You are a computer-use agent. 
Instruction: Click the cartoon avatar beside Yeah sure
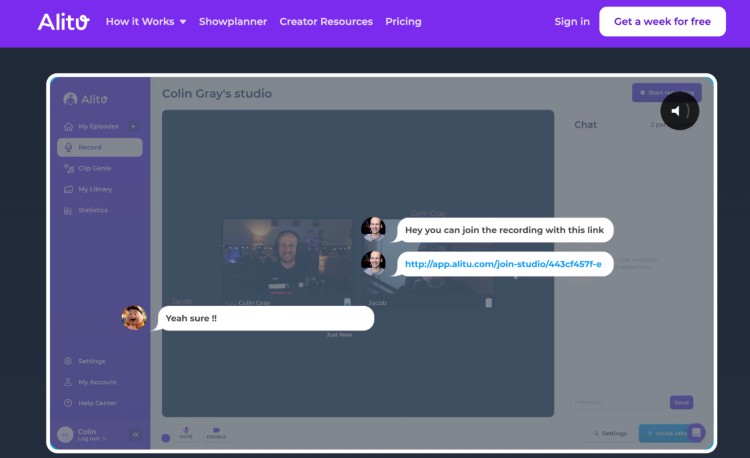(134, 318)
